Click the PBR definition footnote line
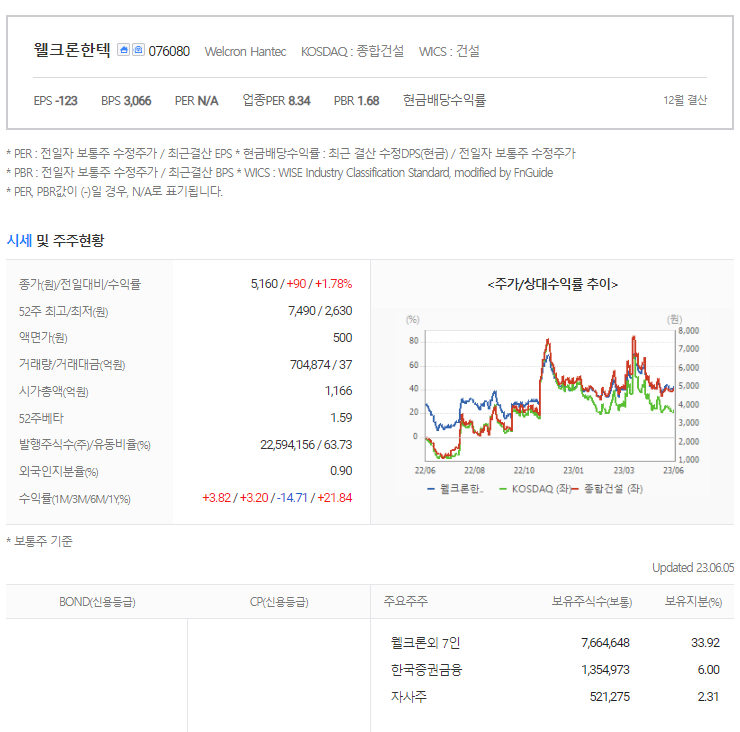This screenshot has width=740, height=732. pyautogui.click(x=279, y=173)
